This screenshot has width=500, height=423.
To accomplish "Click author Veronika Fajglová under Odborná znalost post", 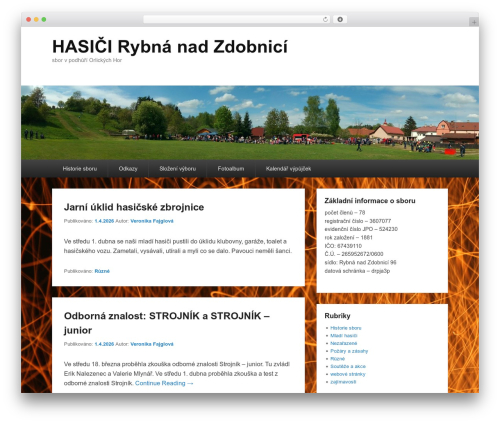I will coord(152,344).
